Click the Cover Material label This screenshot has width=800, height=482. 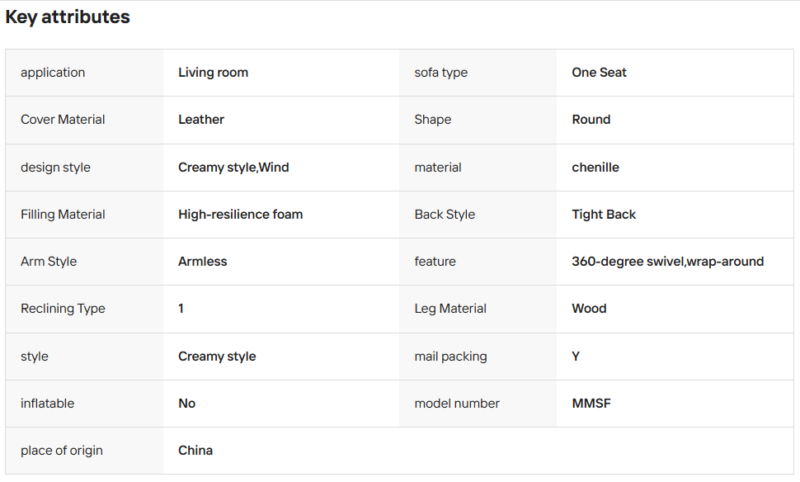[63, 119]
